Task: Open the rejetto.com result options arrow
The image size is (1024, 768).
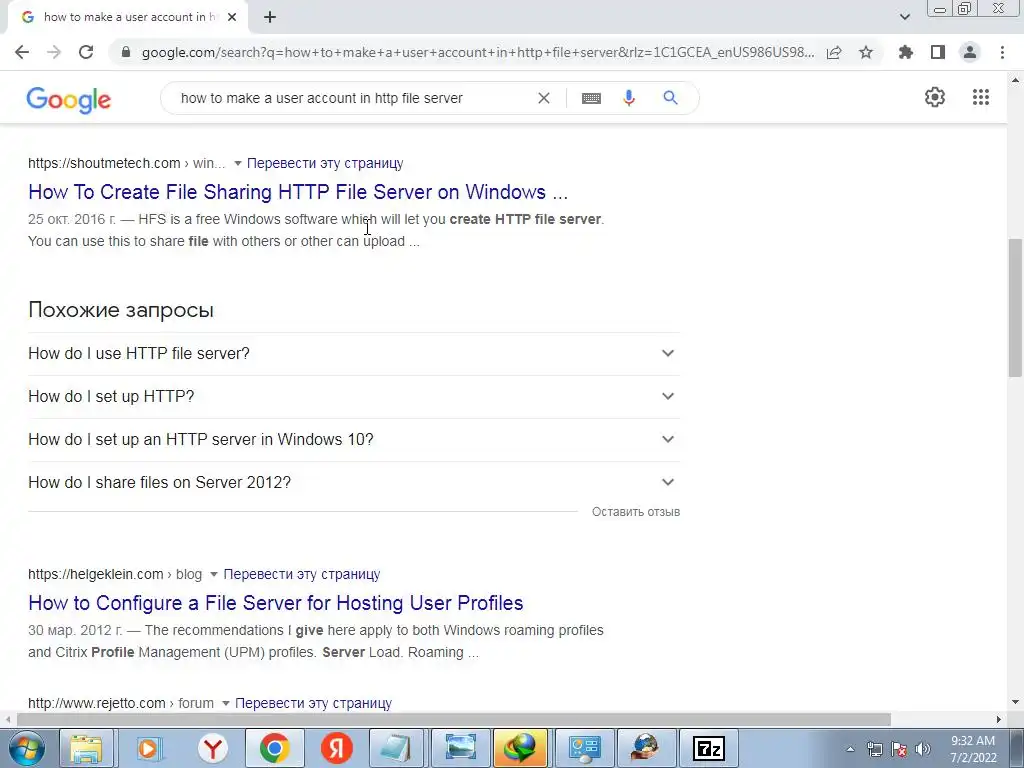Action: click(225, 703)
